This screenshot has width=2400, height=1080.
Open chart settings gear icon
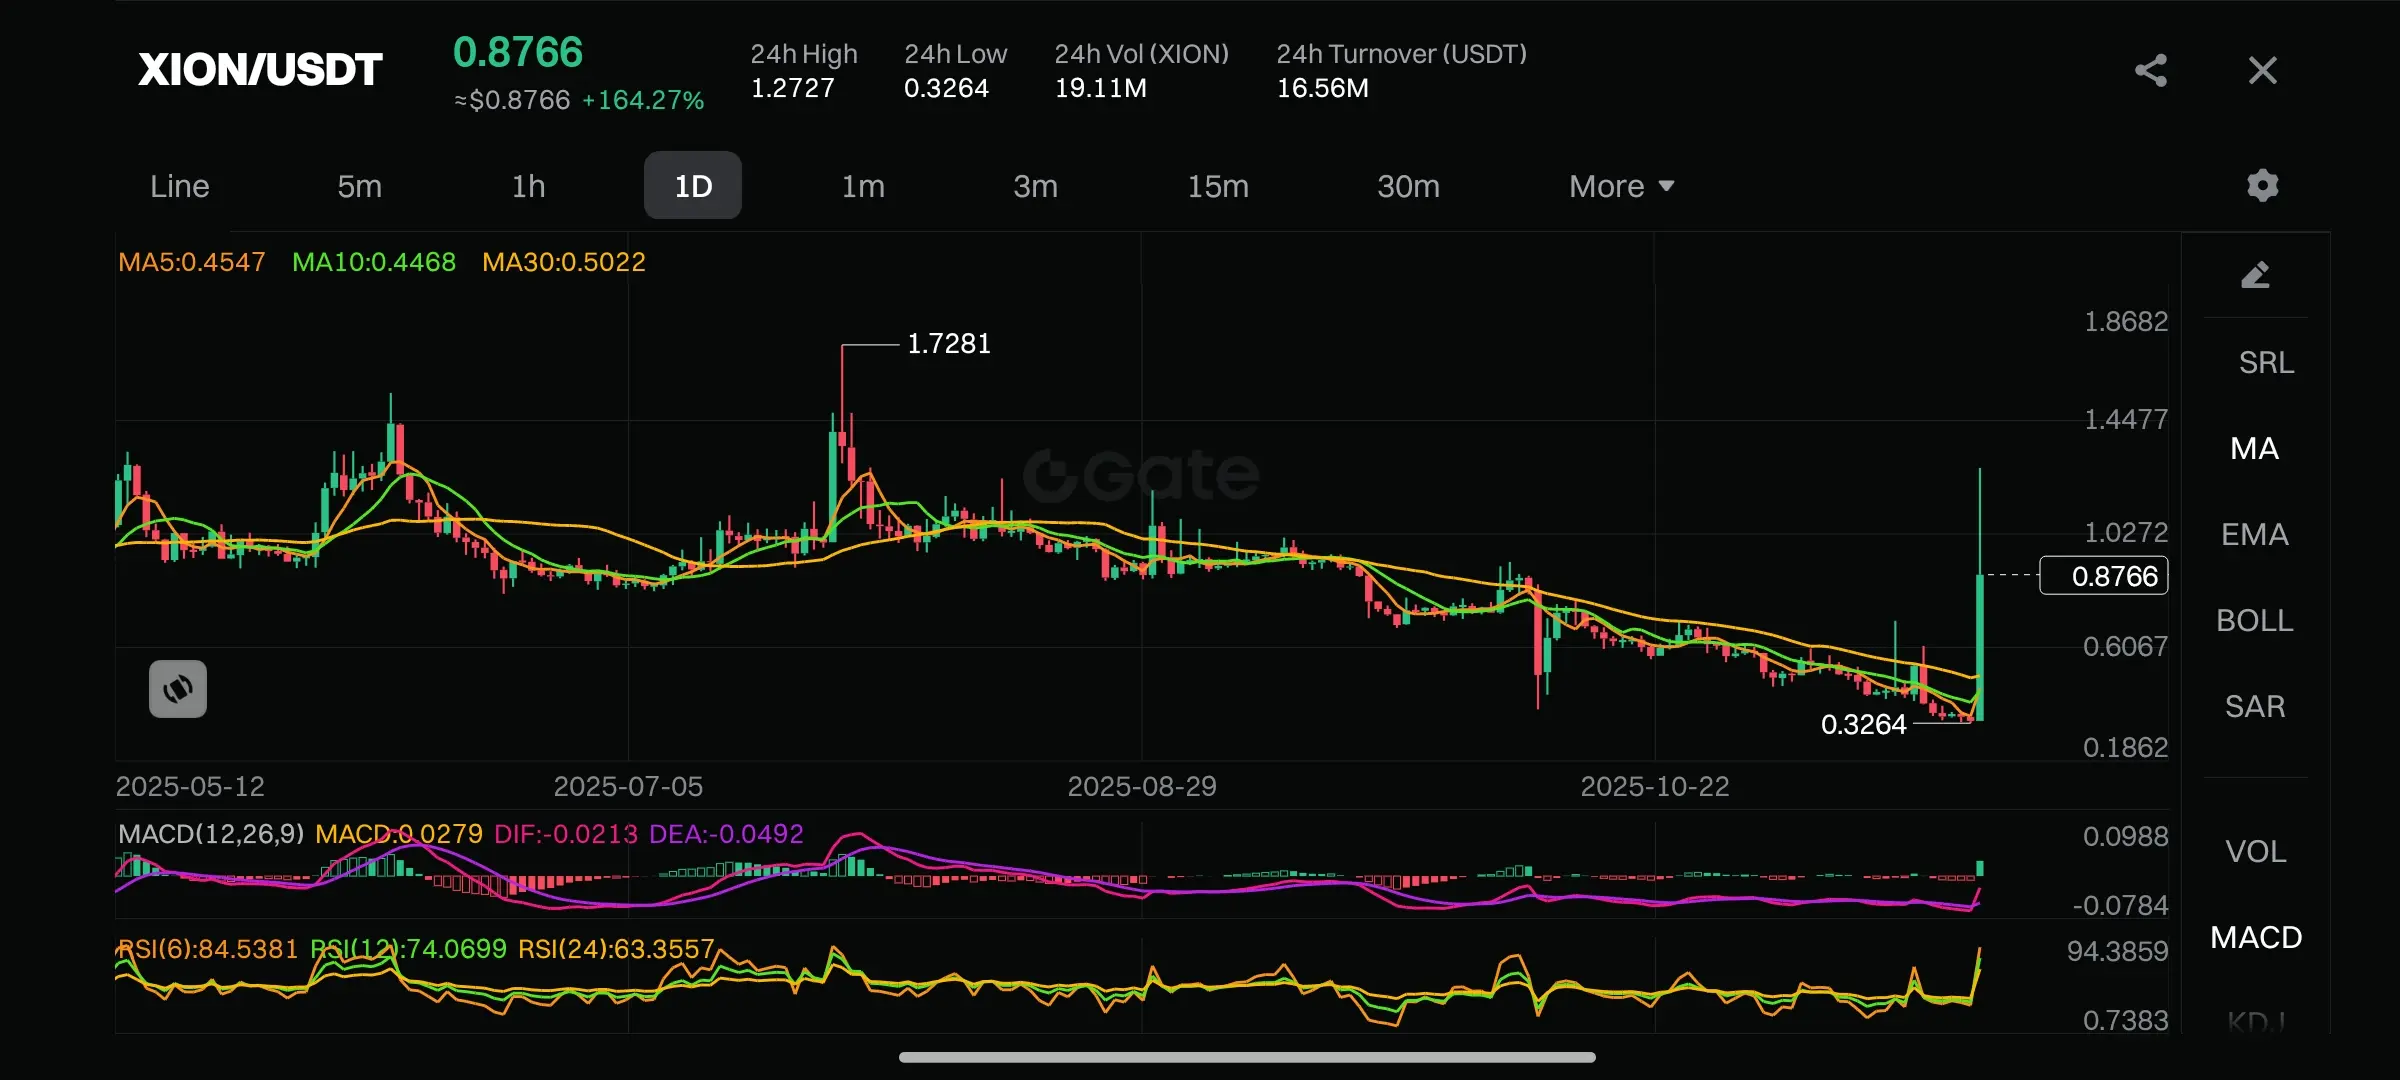[2262, 185]
